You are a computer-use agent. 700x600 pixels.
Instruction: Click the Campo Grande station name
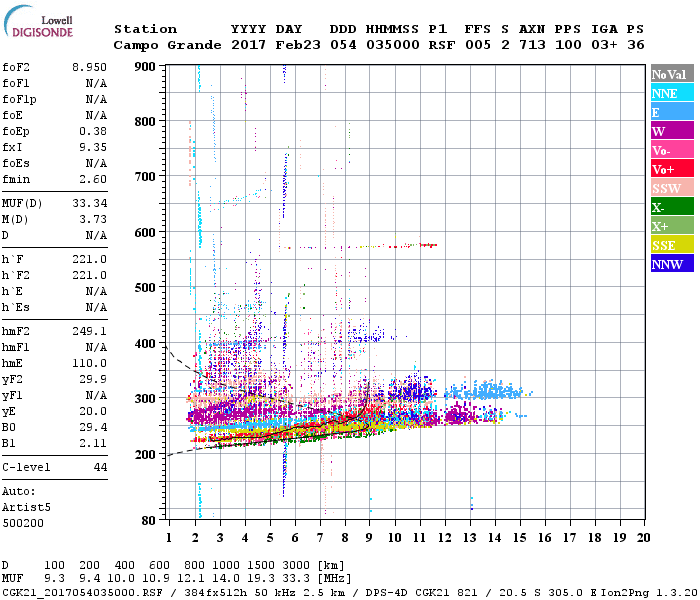click(x=167, y=45)
